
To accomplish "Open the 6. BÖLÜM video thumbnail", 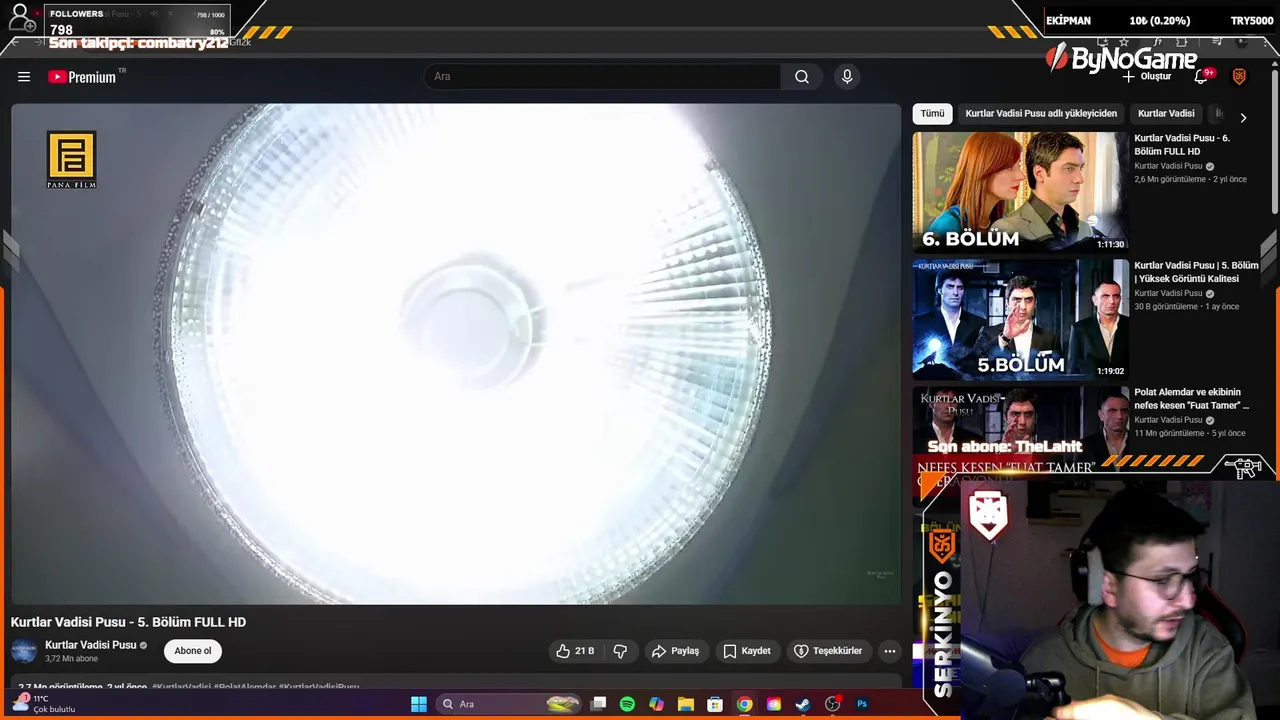I will (x=1020, y=191).
